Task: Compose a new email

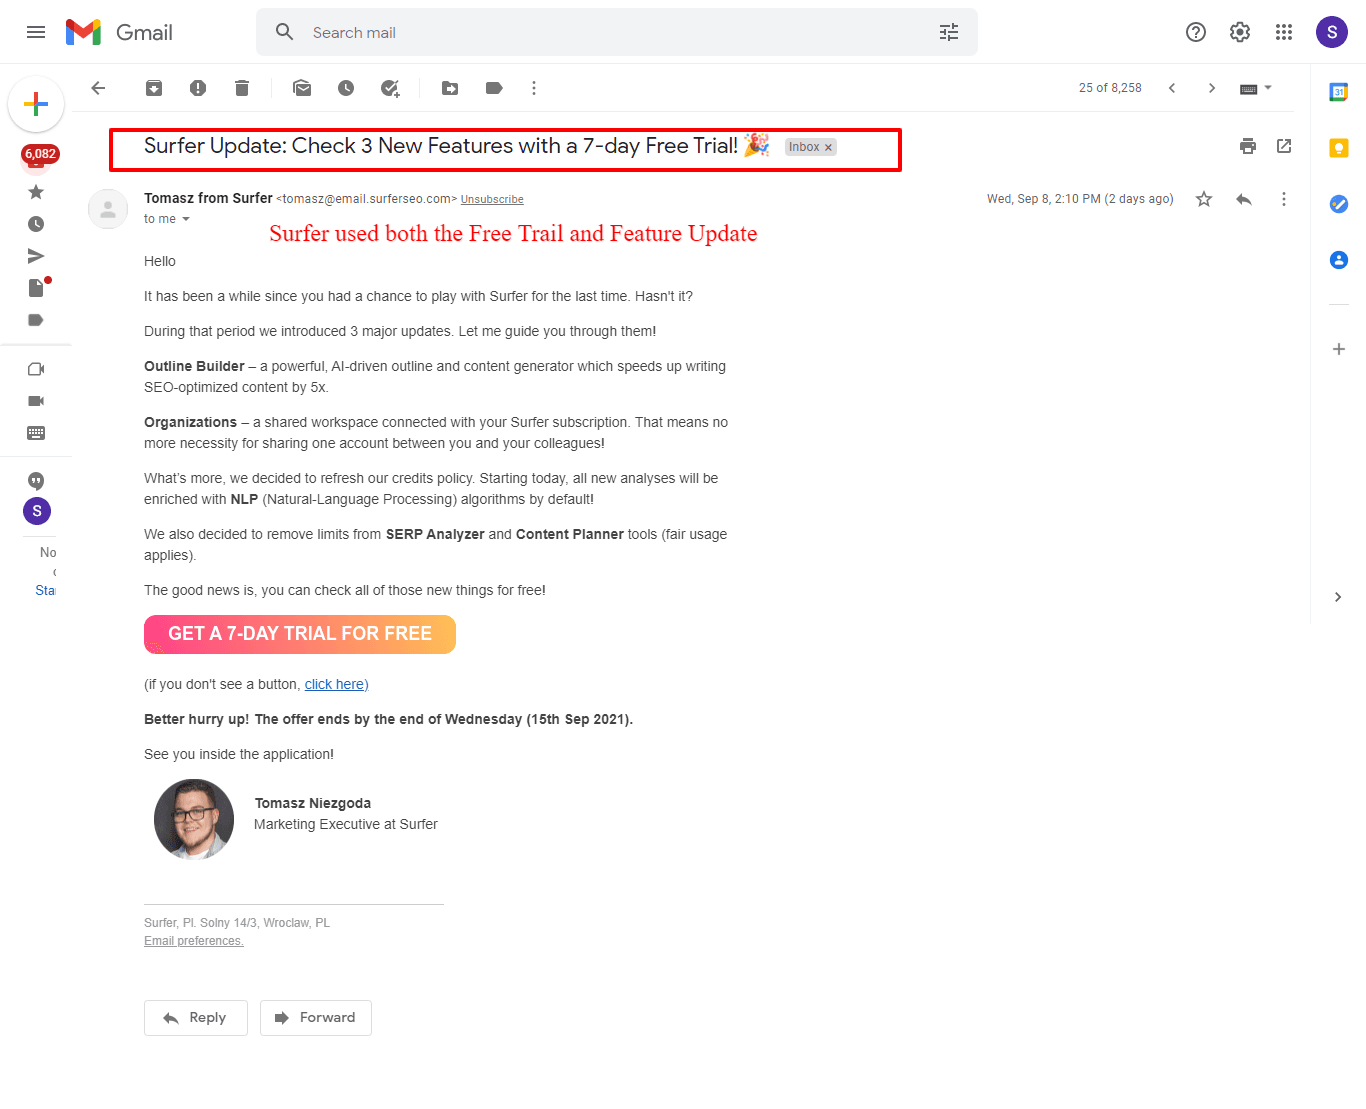Action: click(36, 104)
